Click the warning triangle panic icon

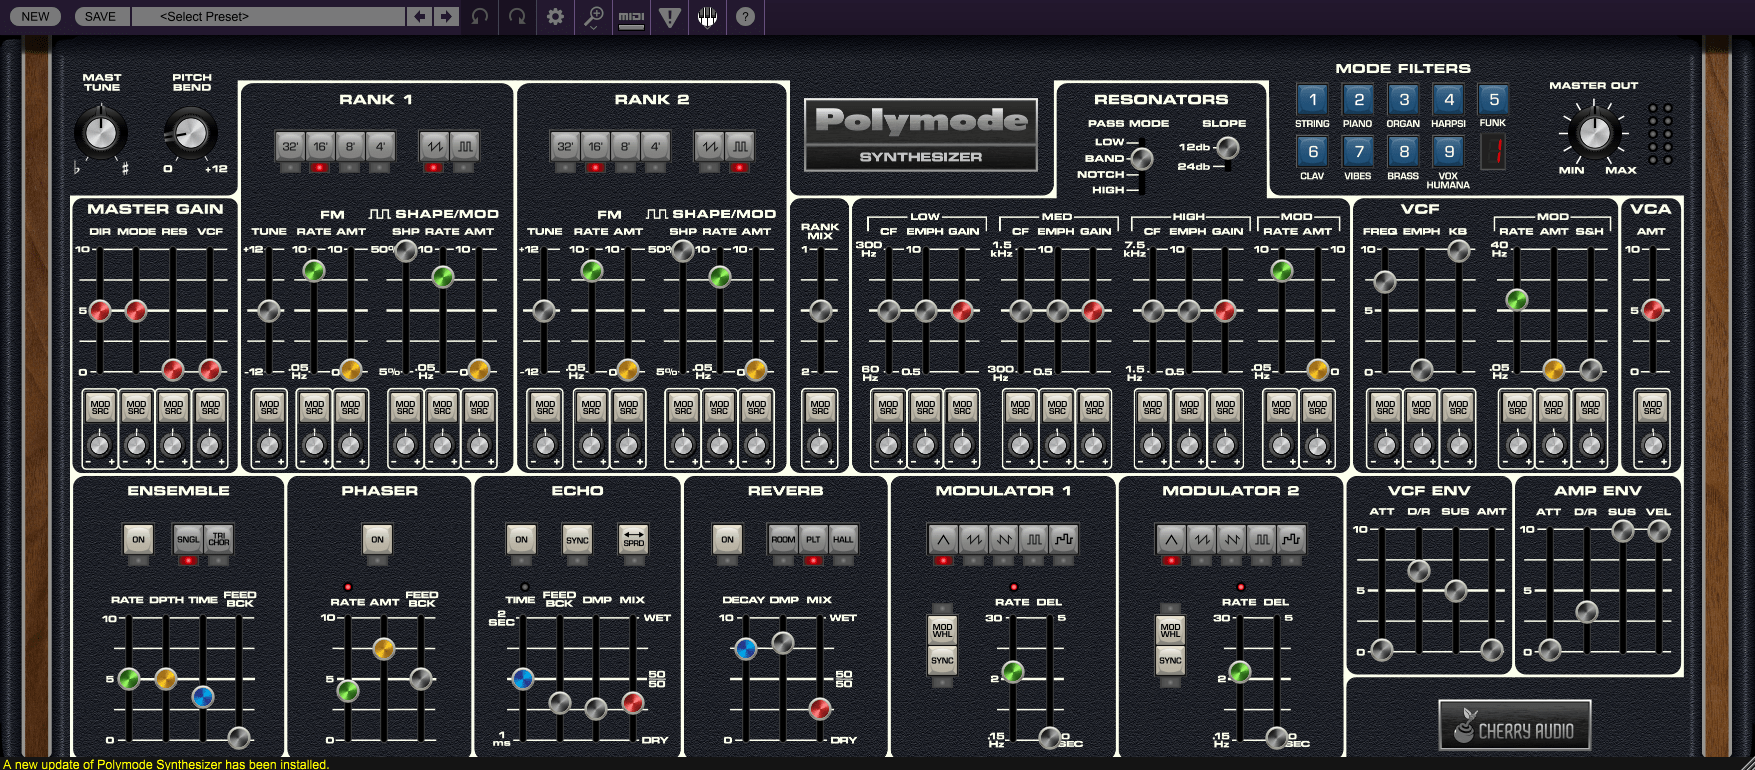(x=670, y=17)
